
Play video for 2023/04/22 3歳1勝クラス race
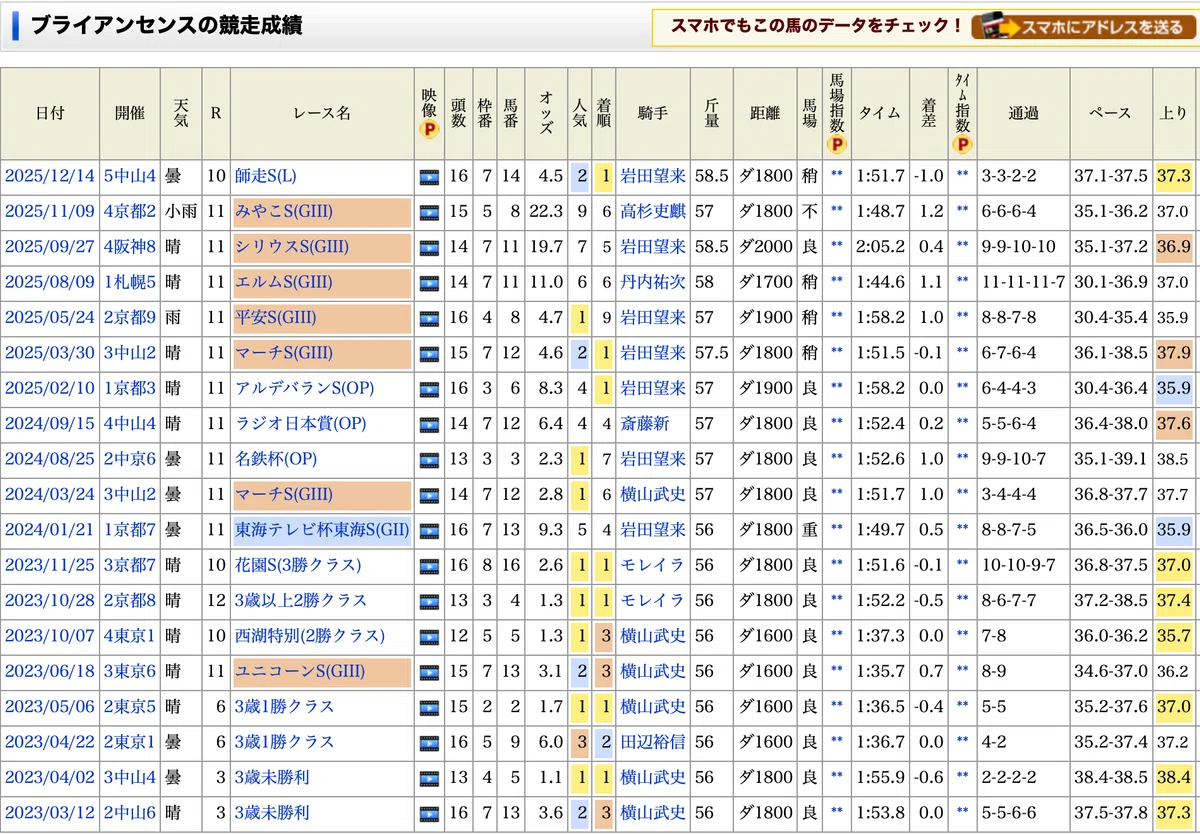coord(429,743)
